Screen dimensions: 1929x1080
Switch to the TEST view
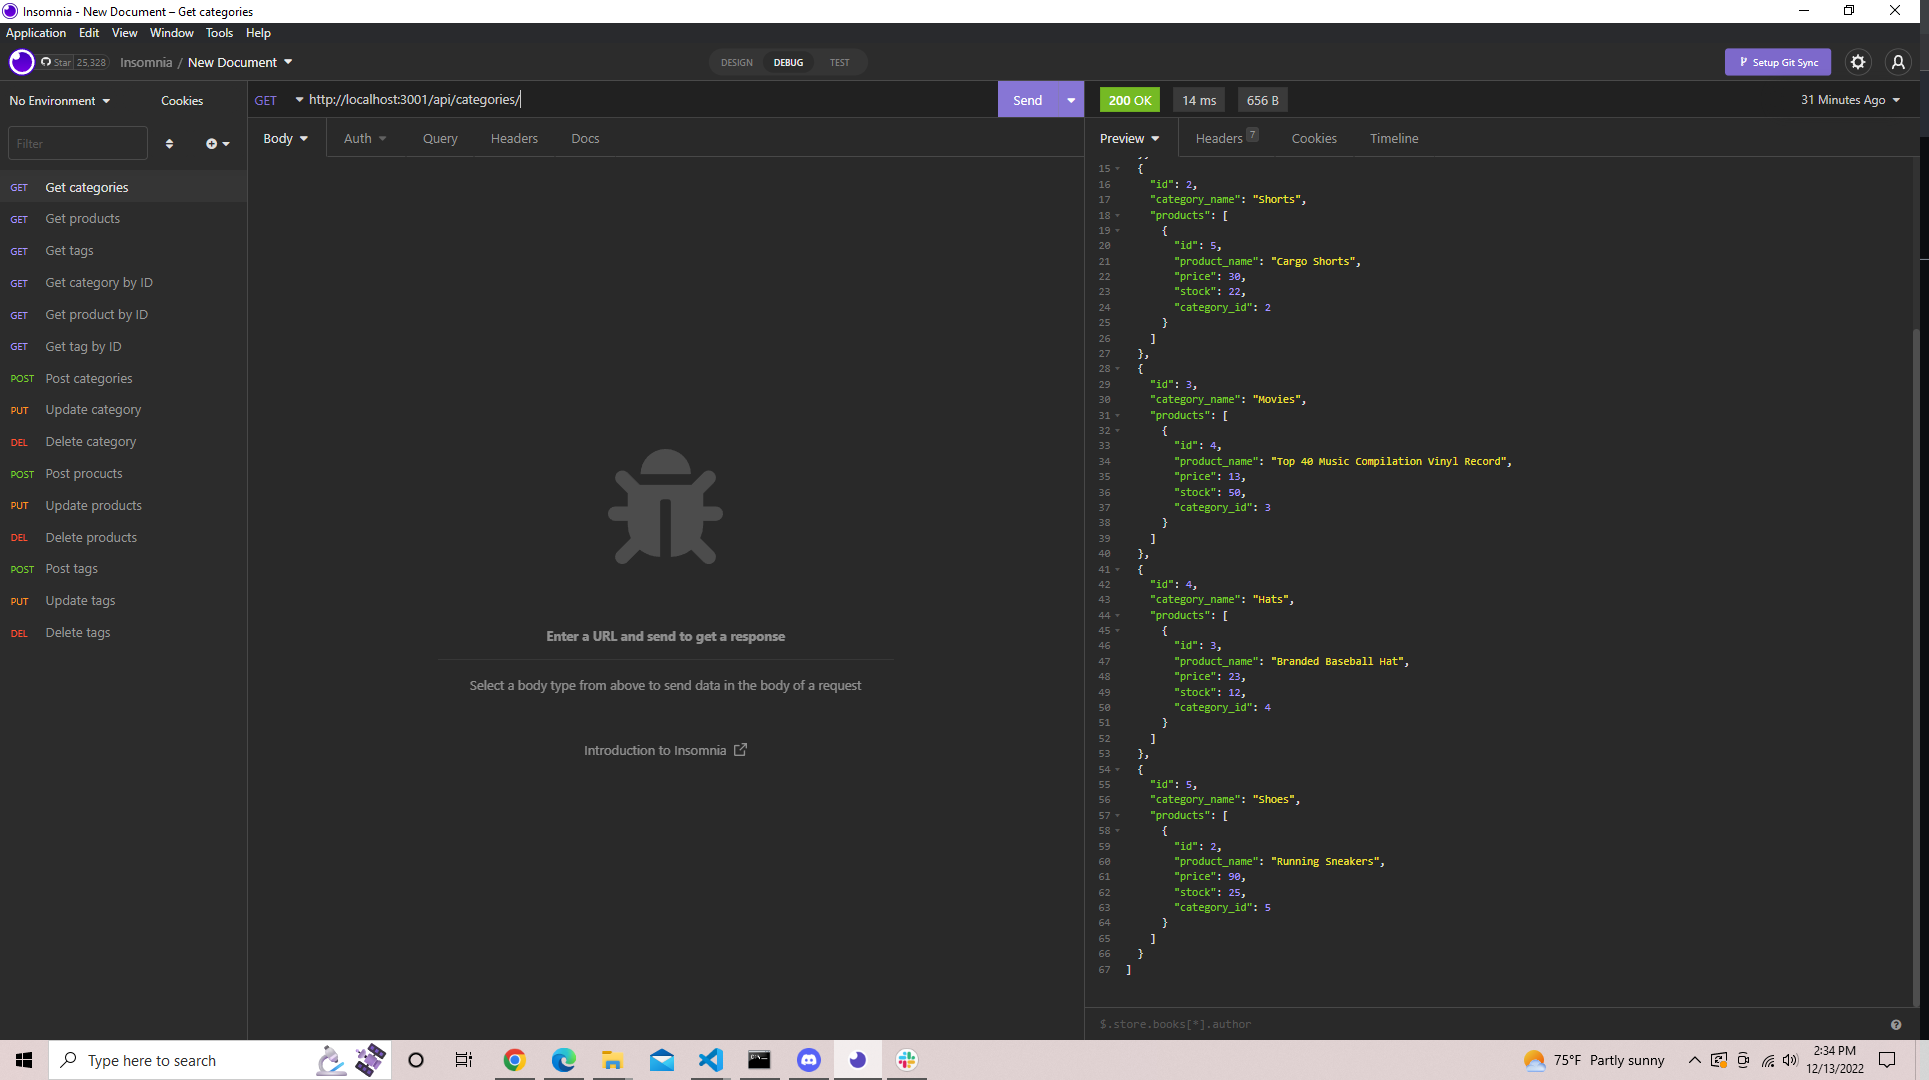click(839, 62)
